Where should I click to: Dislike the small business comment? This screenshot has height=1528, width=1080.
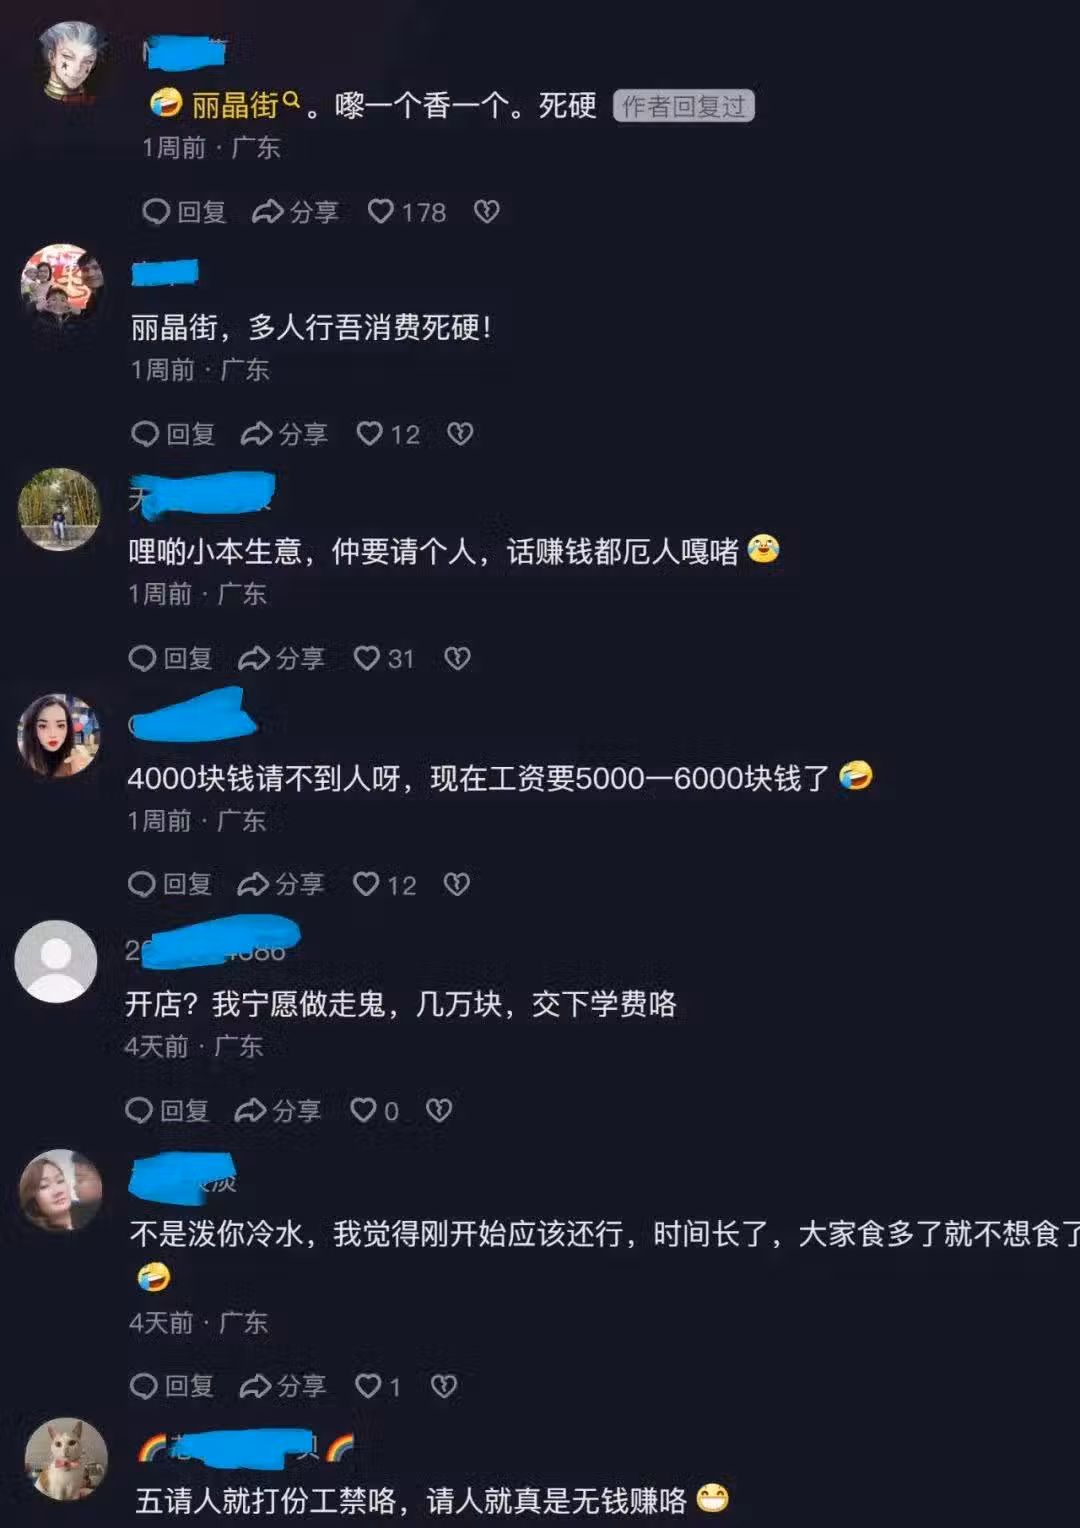pyautogui.click(x=457, y=658)
